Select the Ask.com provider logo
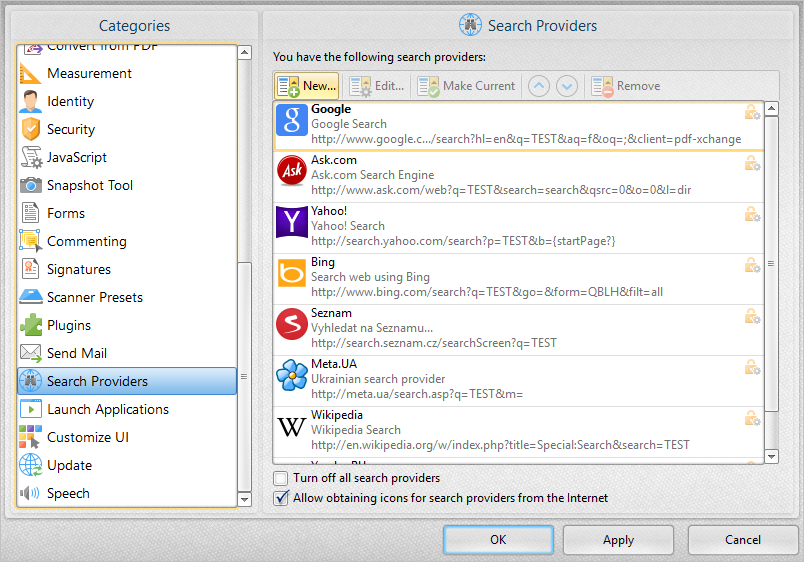Screen dimensions: 804x562 [x=291, y=174]
